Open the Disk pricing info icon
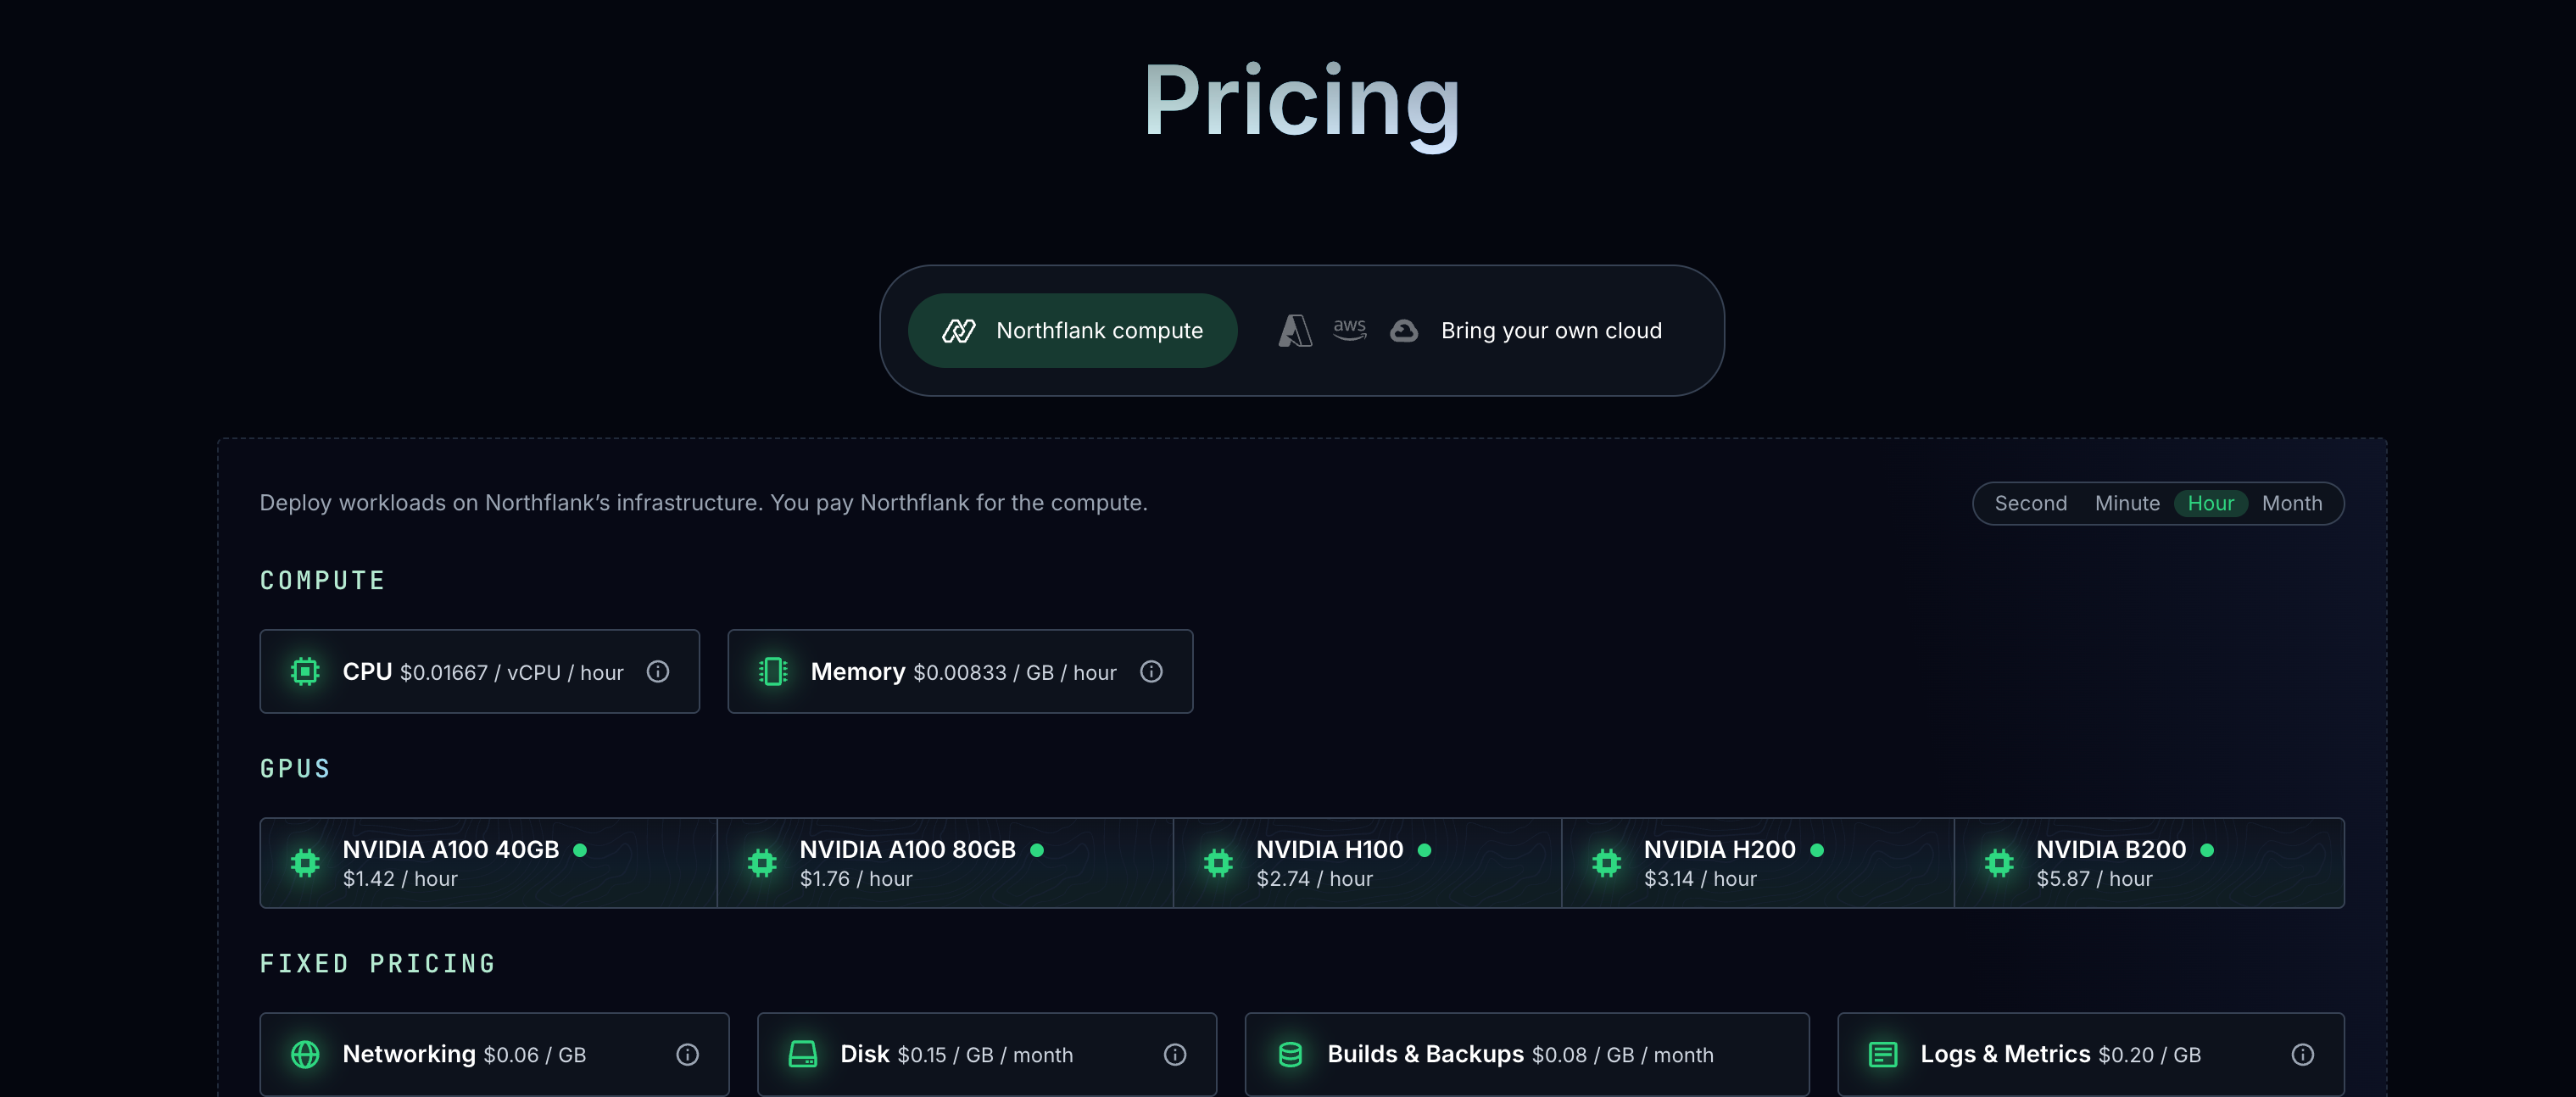This screenshot has height=1097, width=2576. point(1175,1055)
